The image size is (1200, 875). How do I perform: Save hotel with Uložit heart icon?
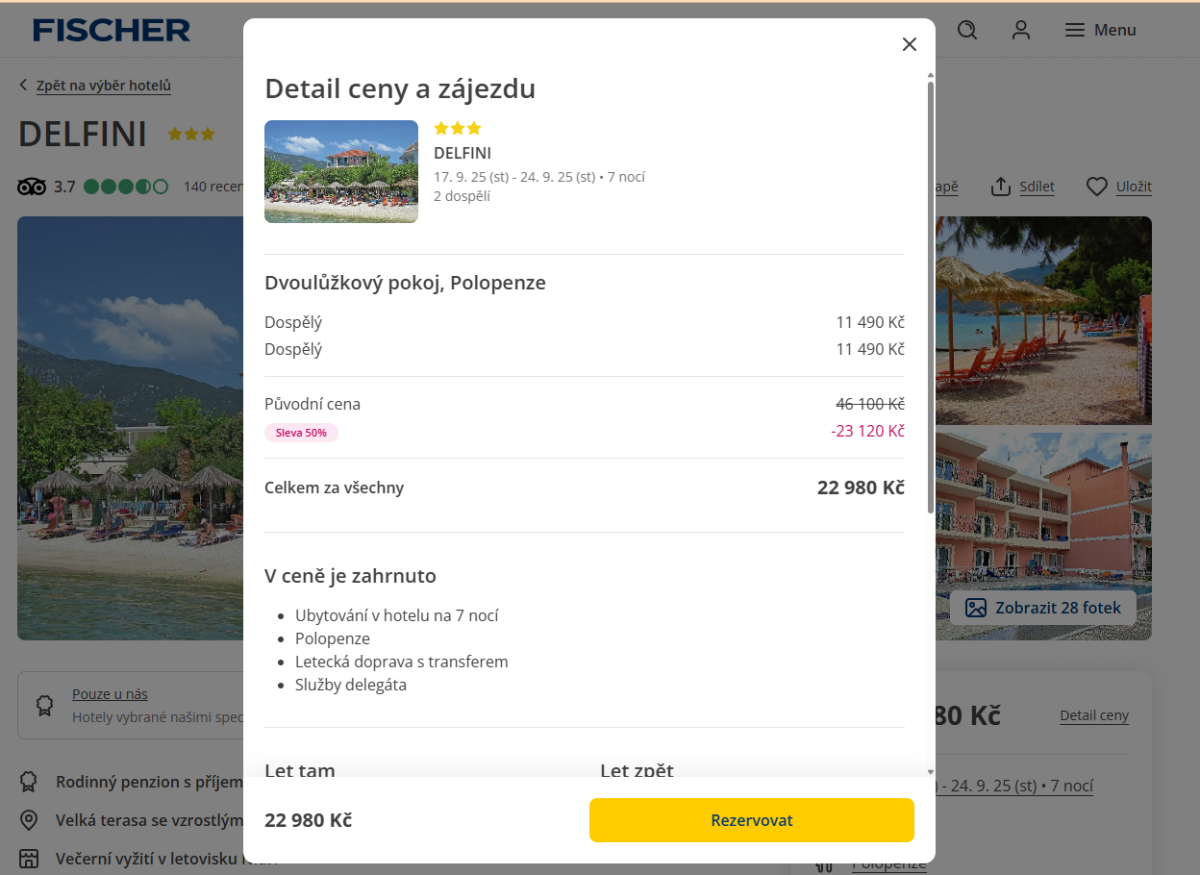[1097, 187]
